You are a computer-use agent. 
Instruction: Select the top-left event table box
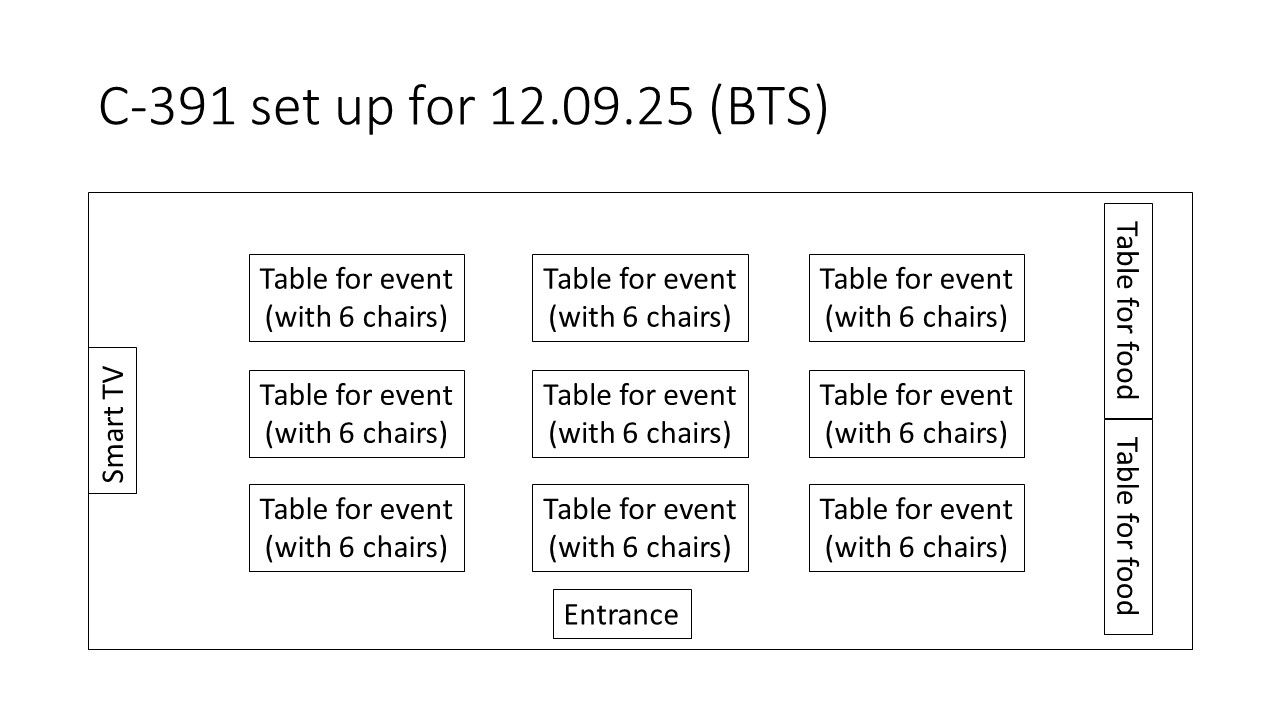coord(356,298)
